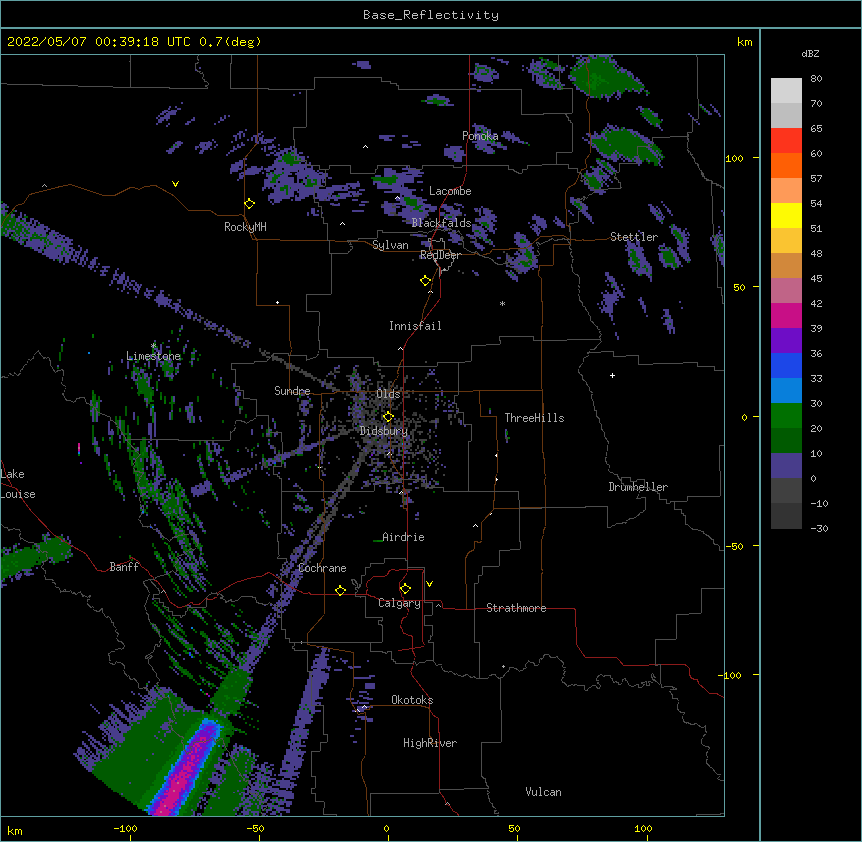This screenshot has height=842, width=862.
Task: Select the yellow diamond marker south of RedDeer
Action: tap(426, 281)
